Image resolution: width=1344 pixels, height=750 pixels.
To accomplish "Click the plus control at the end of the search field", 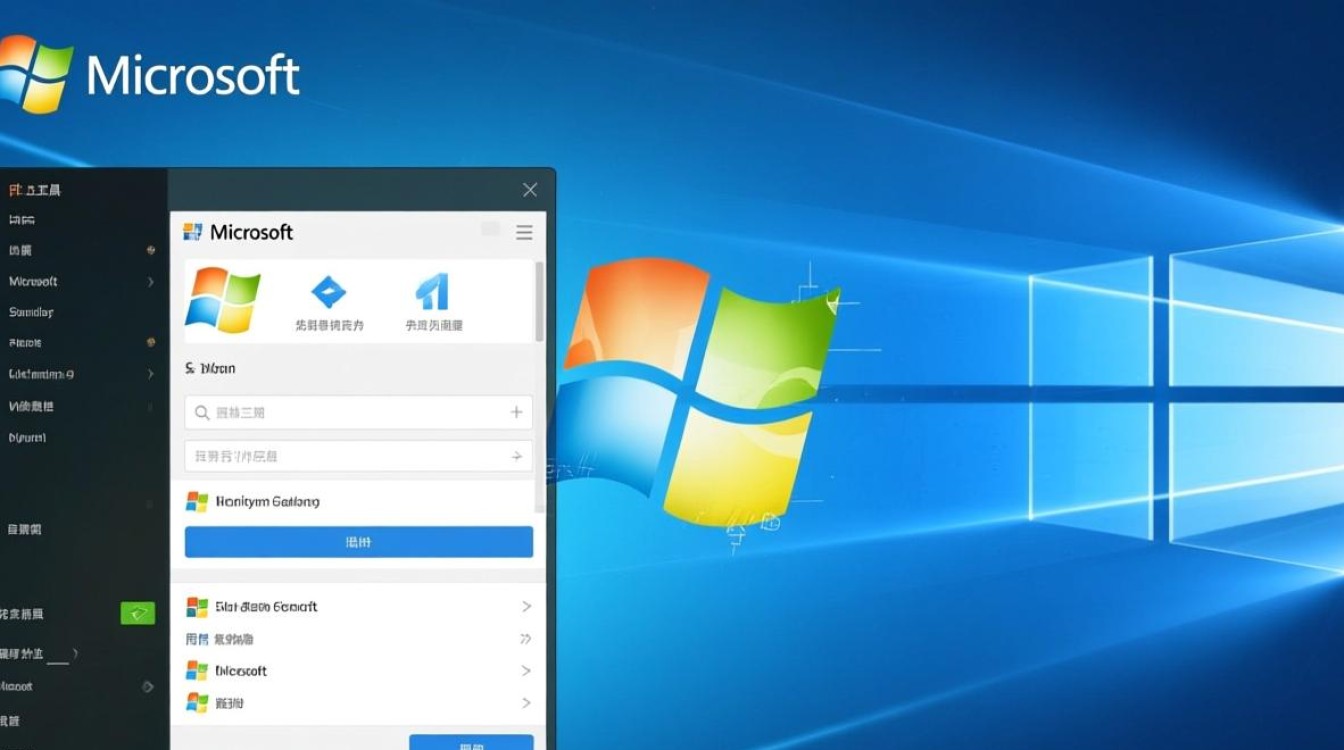I will tap(516, 411).
